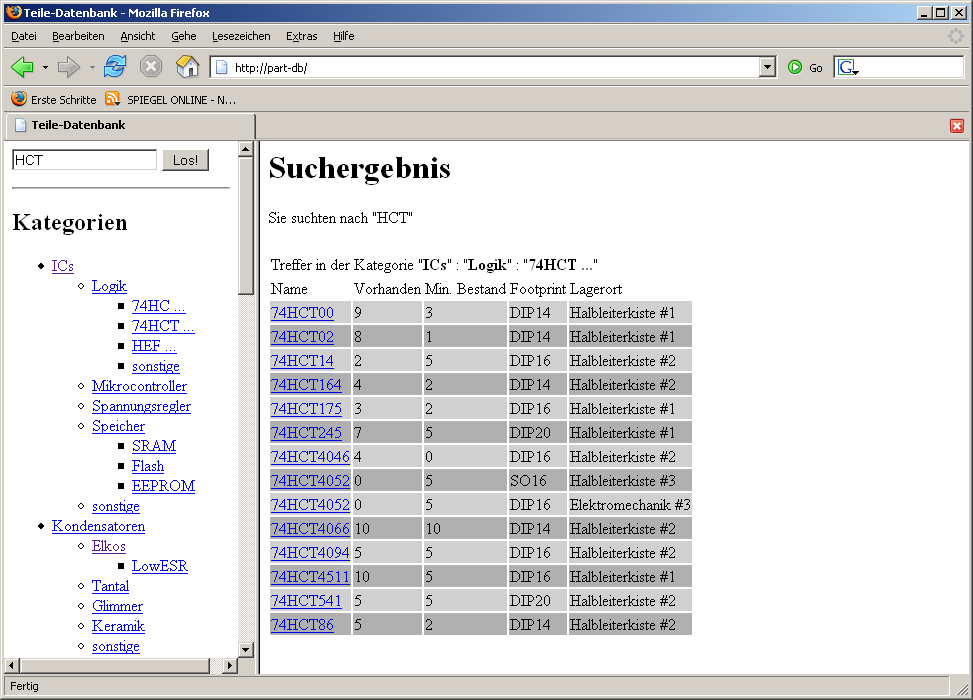This screenshot has height=700, width=973.
Task: Click the sidebar scroll down arrow
Action: coord(246,650)
